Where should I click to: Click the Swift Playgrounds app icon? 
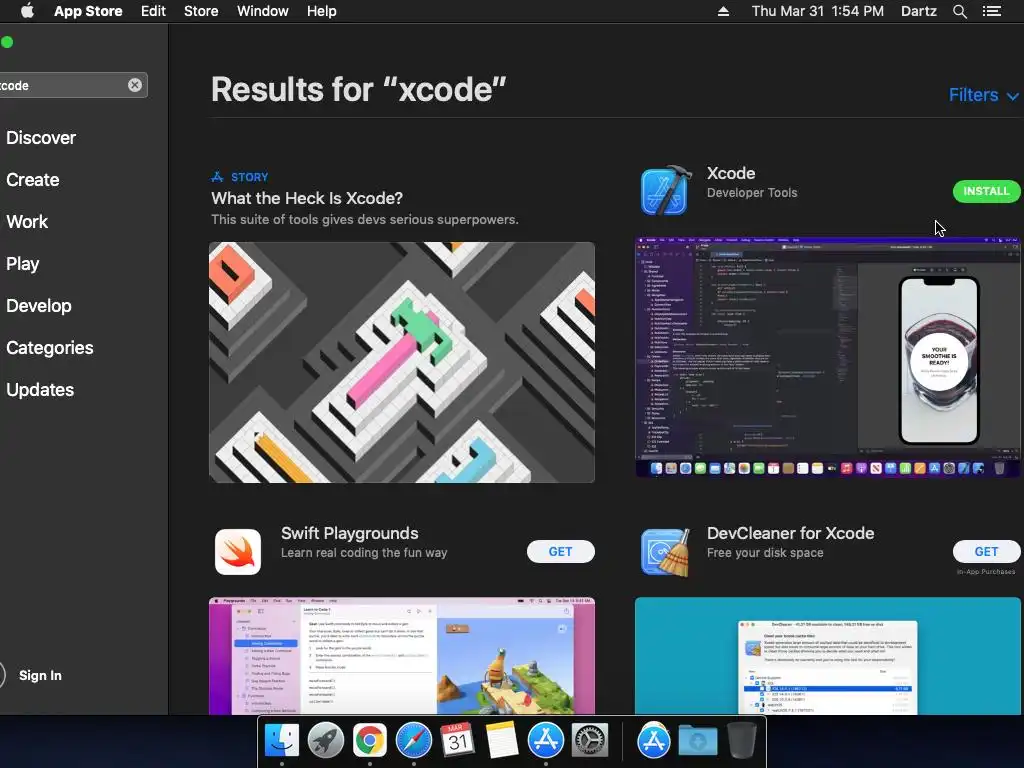click(x=238, y=552)
